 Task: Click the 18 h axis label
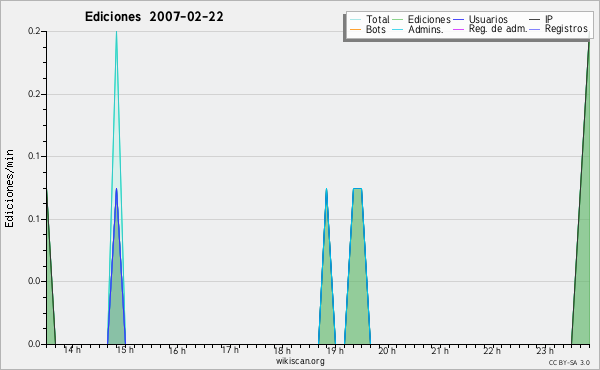point(282,350)
